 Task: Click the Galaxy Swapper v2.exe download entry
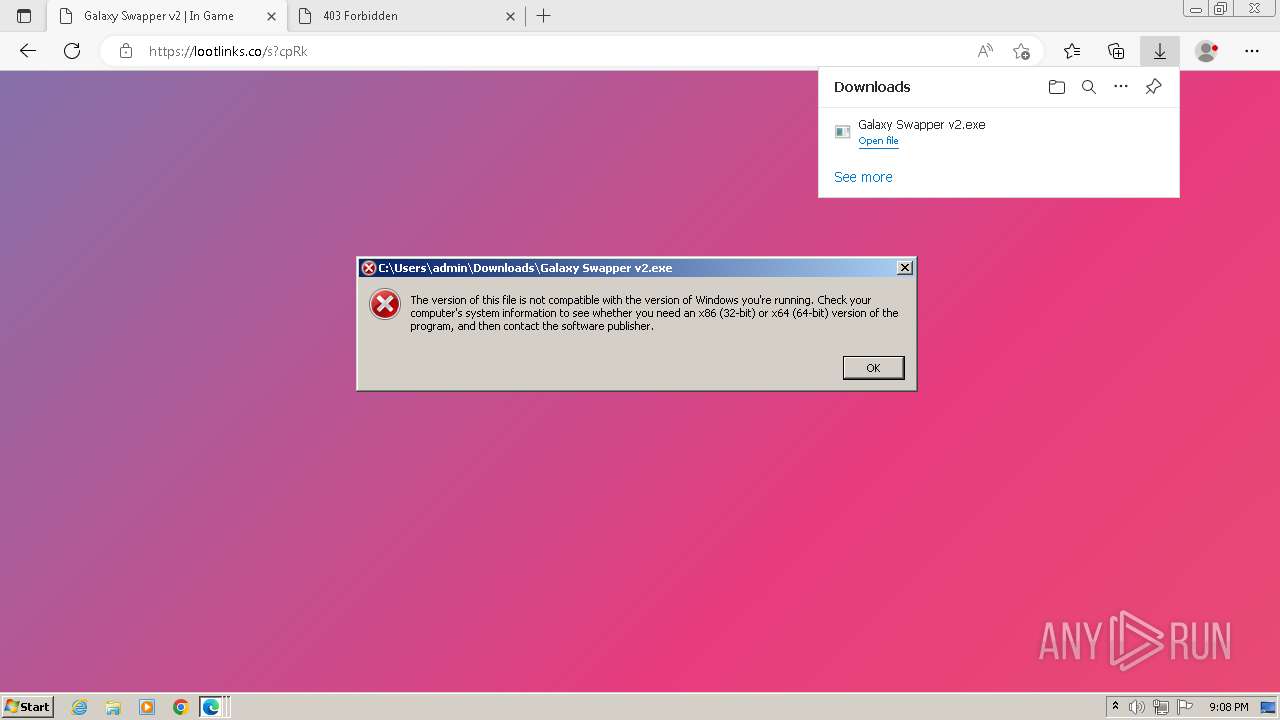998,132
